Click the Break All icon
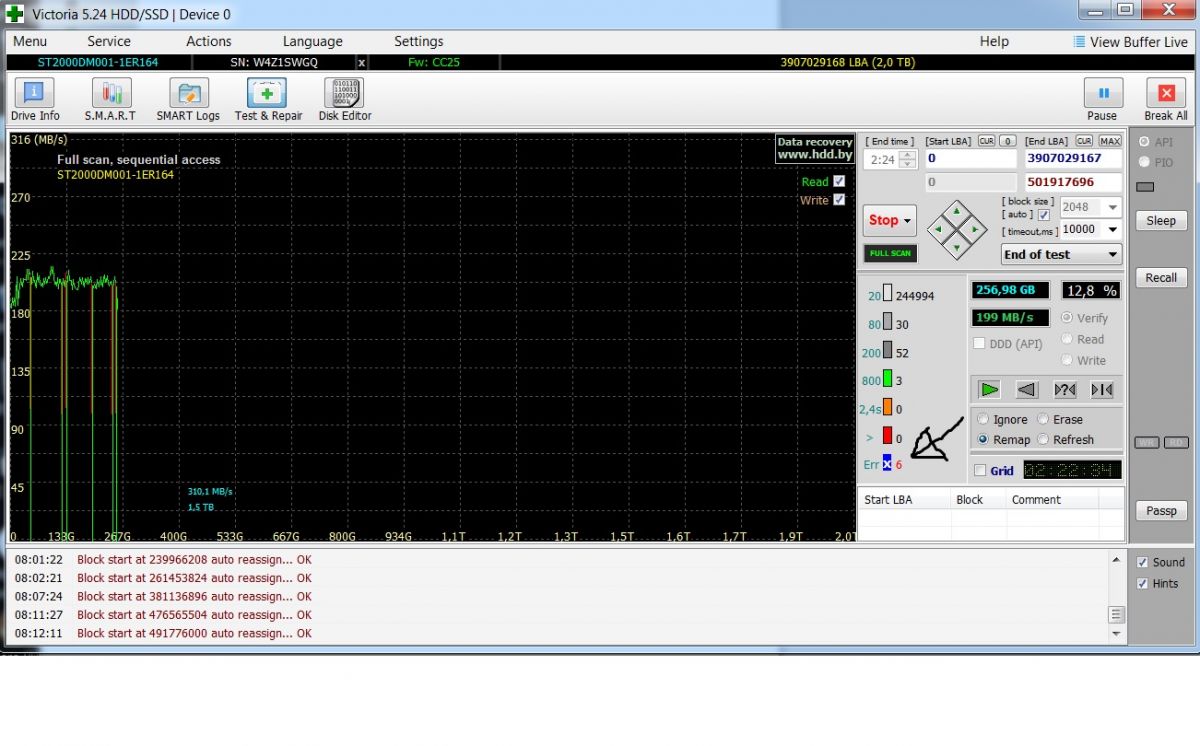 tap(1166, 99)
